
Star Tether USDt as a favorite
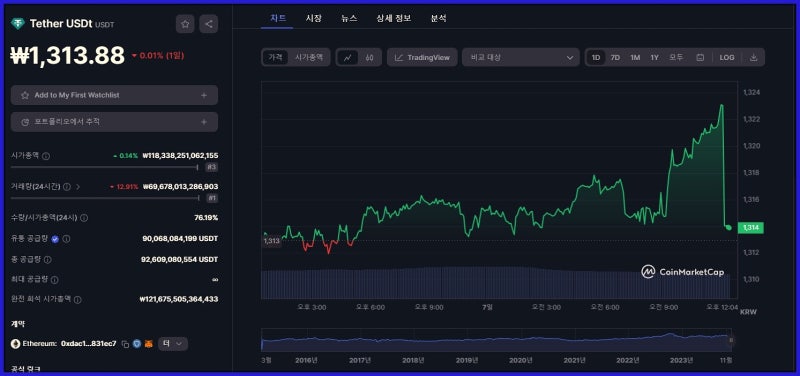click(x=185, y=24)
